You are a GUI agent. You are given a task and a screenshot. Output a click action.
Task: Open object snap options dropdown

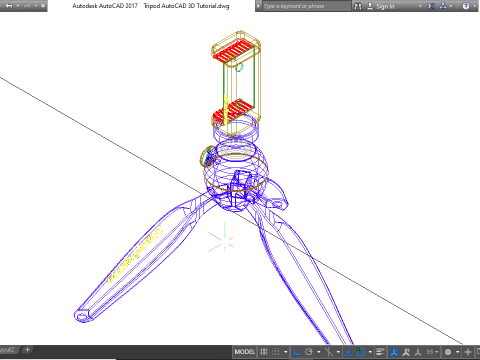pos(370,352)
